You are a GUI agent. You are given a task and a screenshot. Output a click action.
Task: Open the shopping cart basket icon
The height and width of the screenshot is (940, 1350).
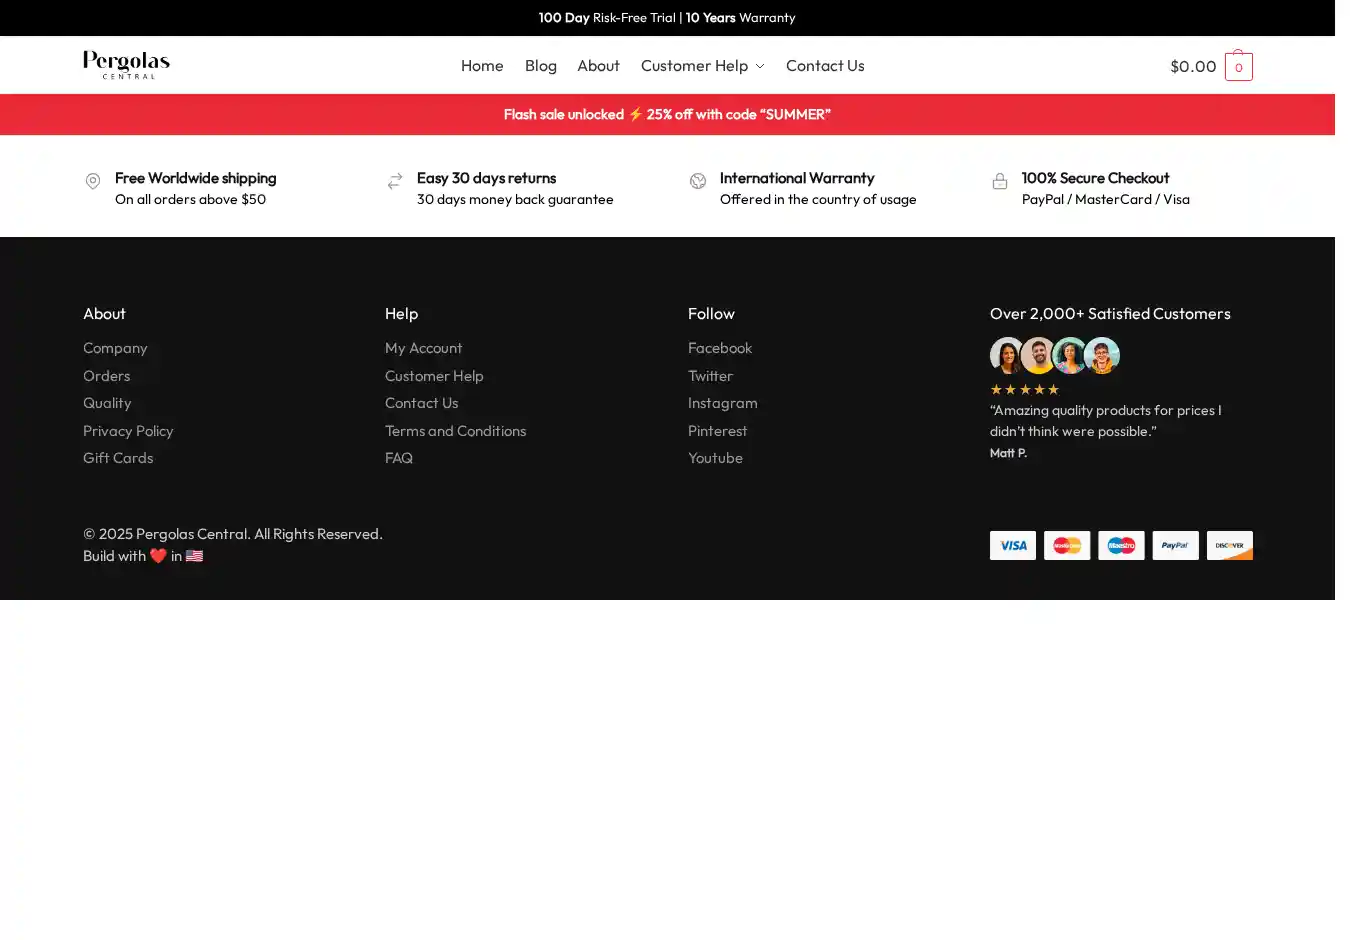pyautogui.click(x=1238, y=66)
